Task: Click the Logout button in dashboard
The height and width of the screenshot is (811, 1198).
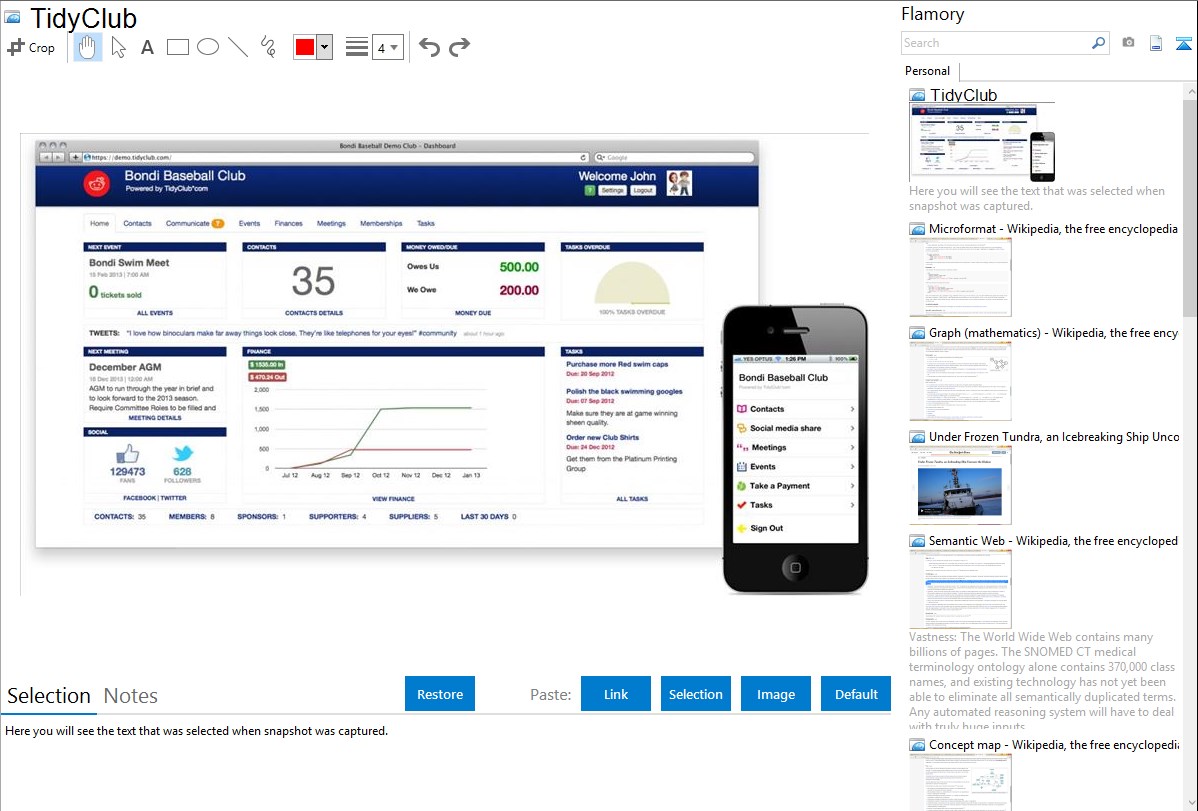Action: (x=643, y=190)
